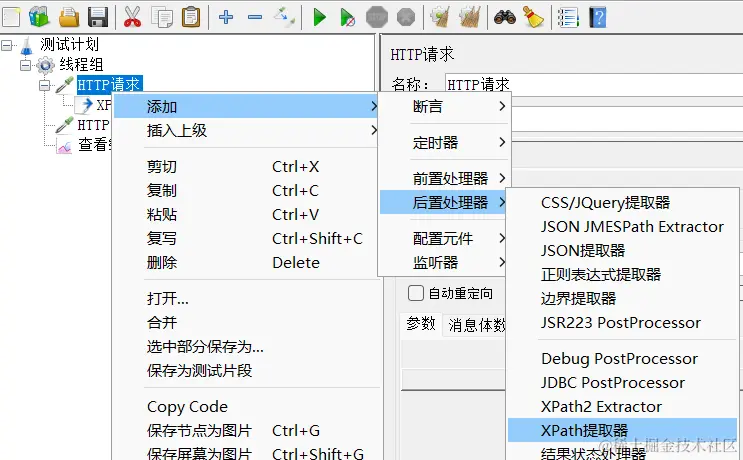Open Help with question mark icon
Screen dimensions: 743x460
(598, 18)
